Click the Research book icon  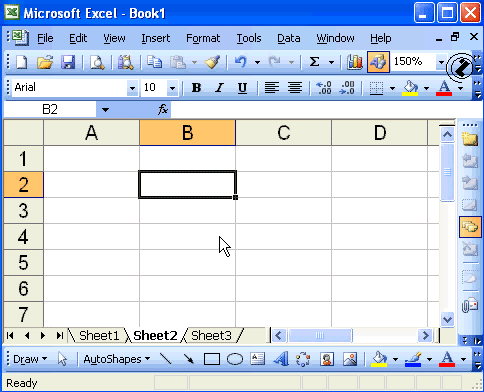[126, 62]
